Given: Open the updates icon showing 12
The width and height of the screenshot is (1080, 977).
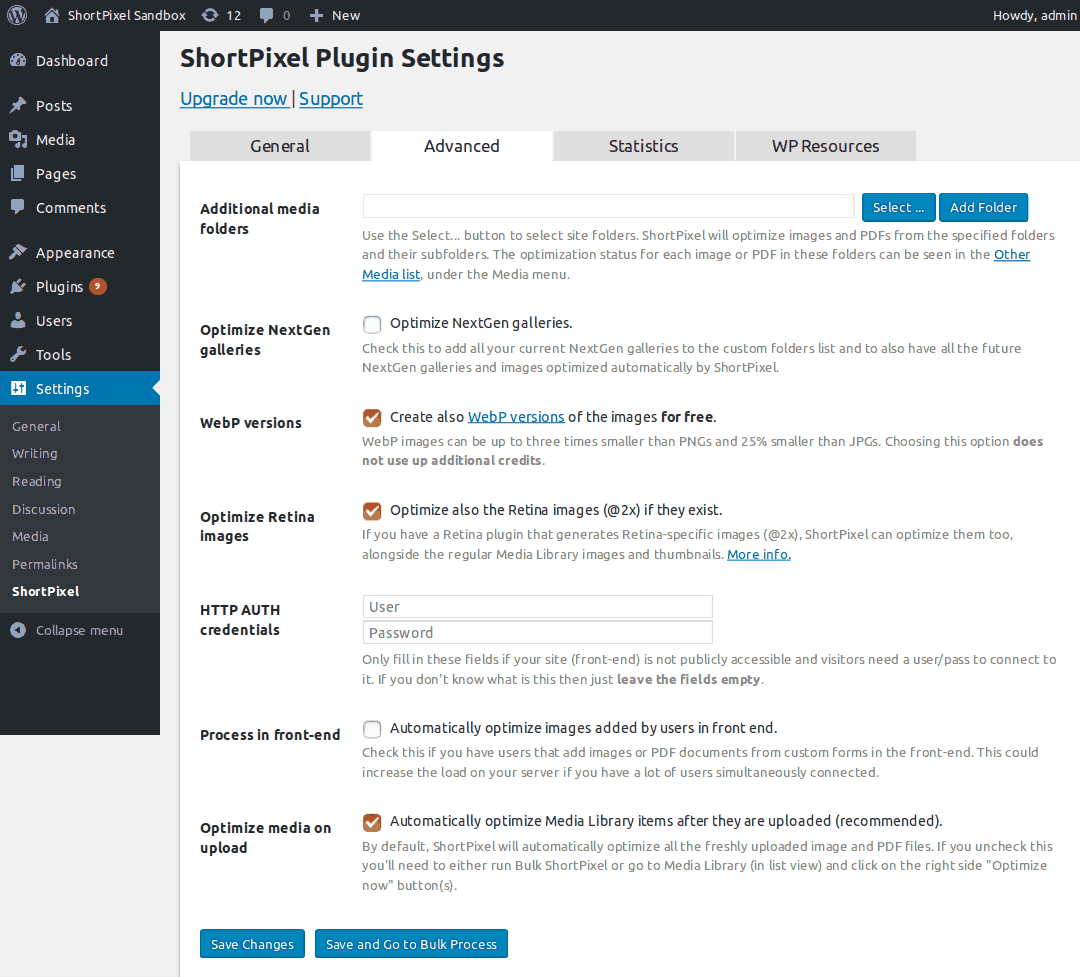Looking at the screenshot, I should 210,15.
